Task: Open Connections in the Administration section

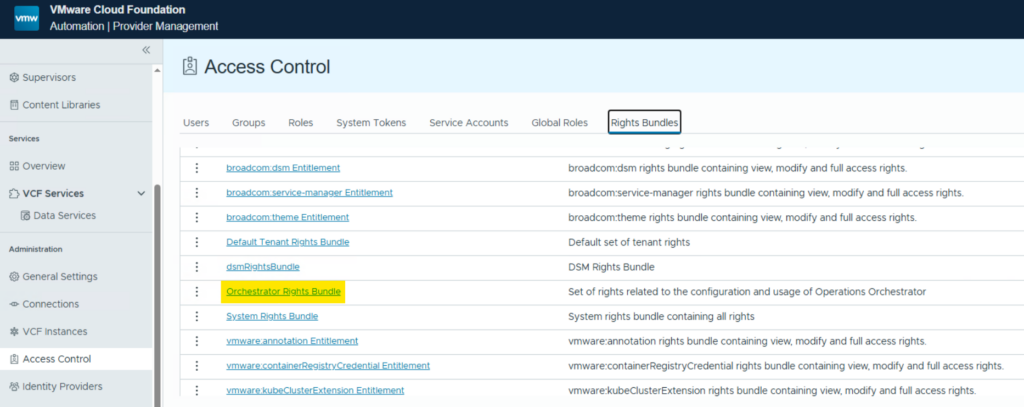Action: point(50,304)
